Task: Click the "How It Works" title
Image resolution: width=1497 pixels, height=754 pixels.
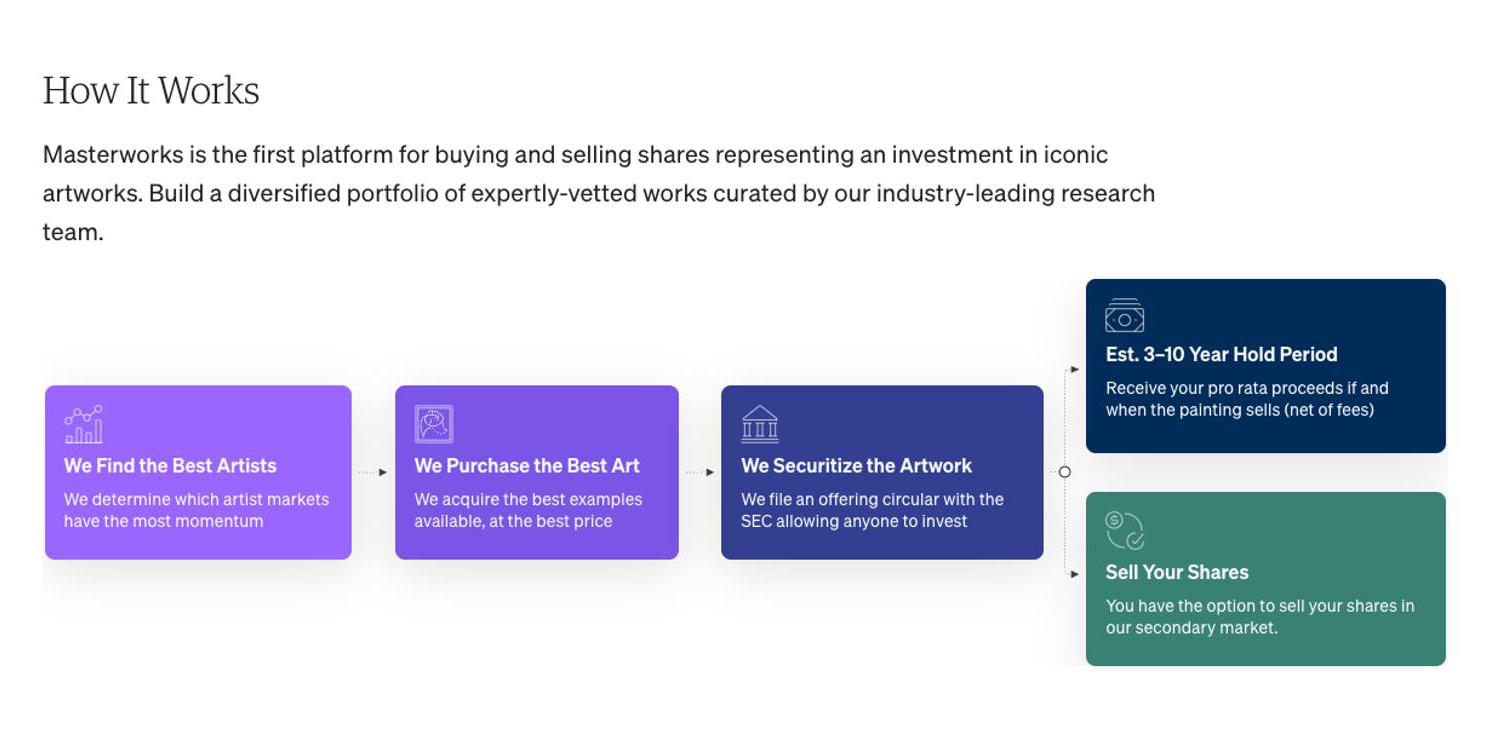Action: tap(151, 91)
